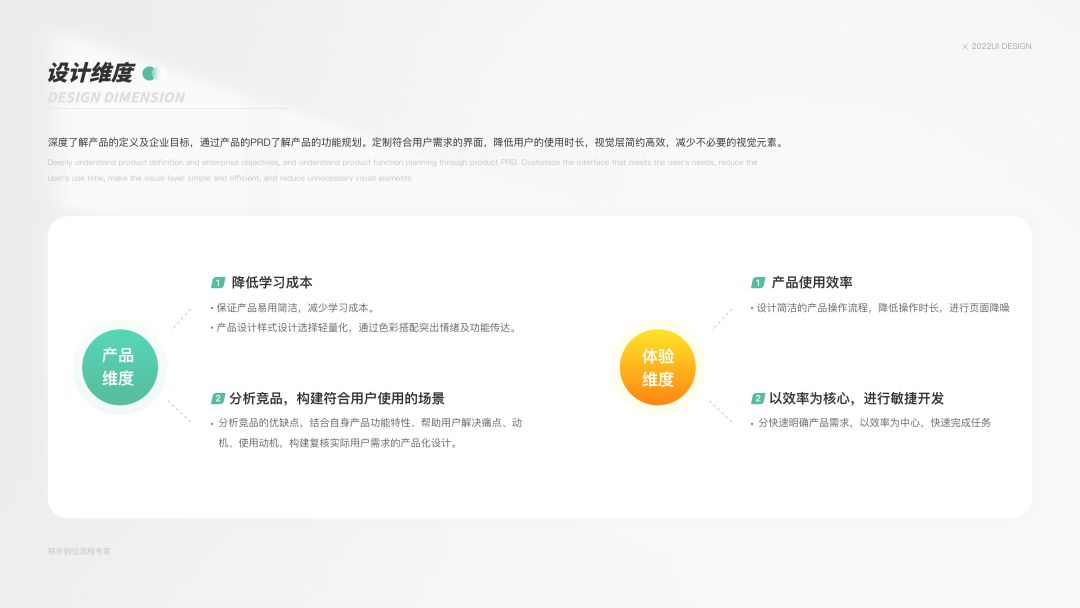
Task: Click English line starting user's use time
Action: pos(230,178)
